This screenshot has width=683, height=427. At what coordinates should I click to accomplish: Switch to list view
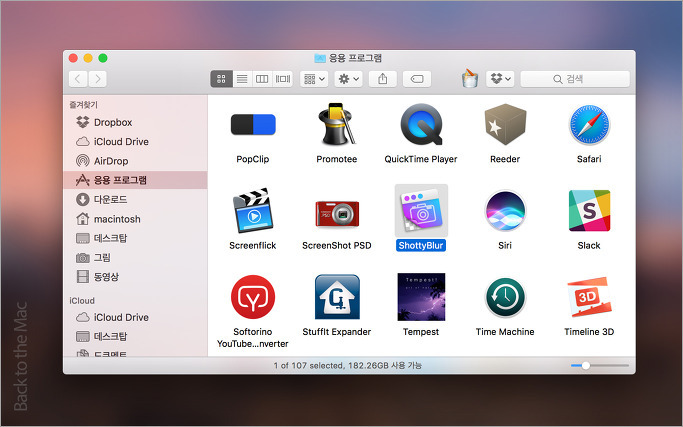click(242, 79)
